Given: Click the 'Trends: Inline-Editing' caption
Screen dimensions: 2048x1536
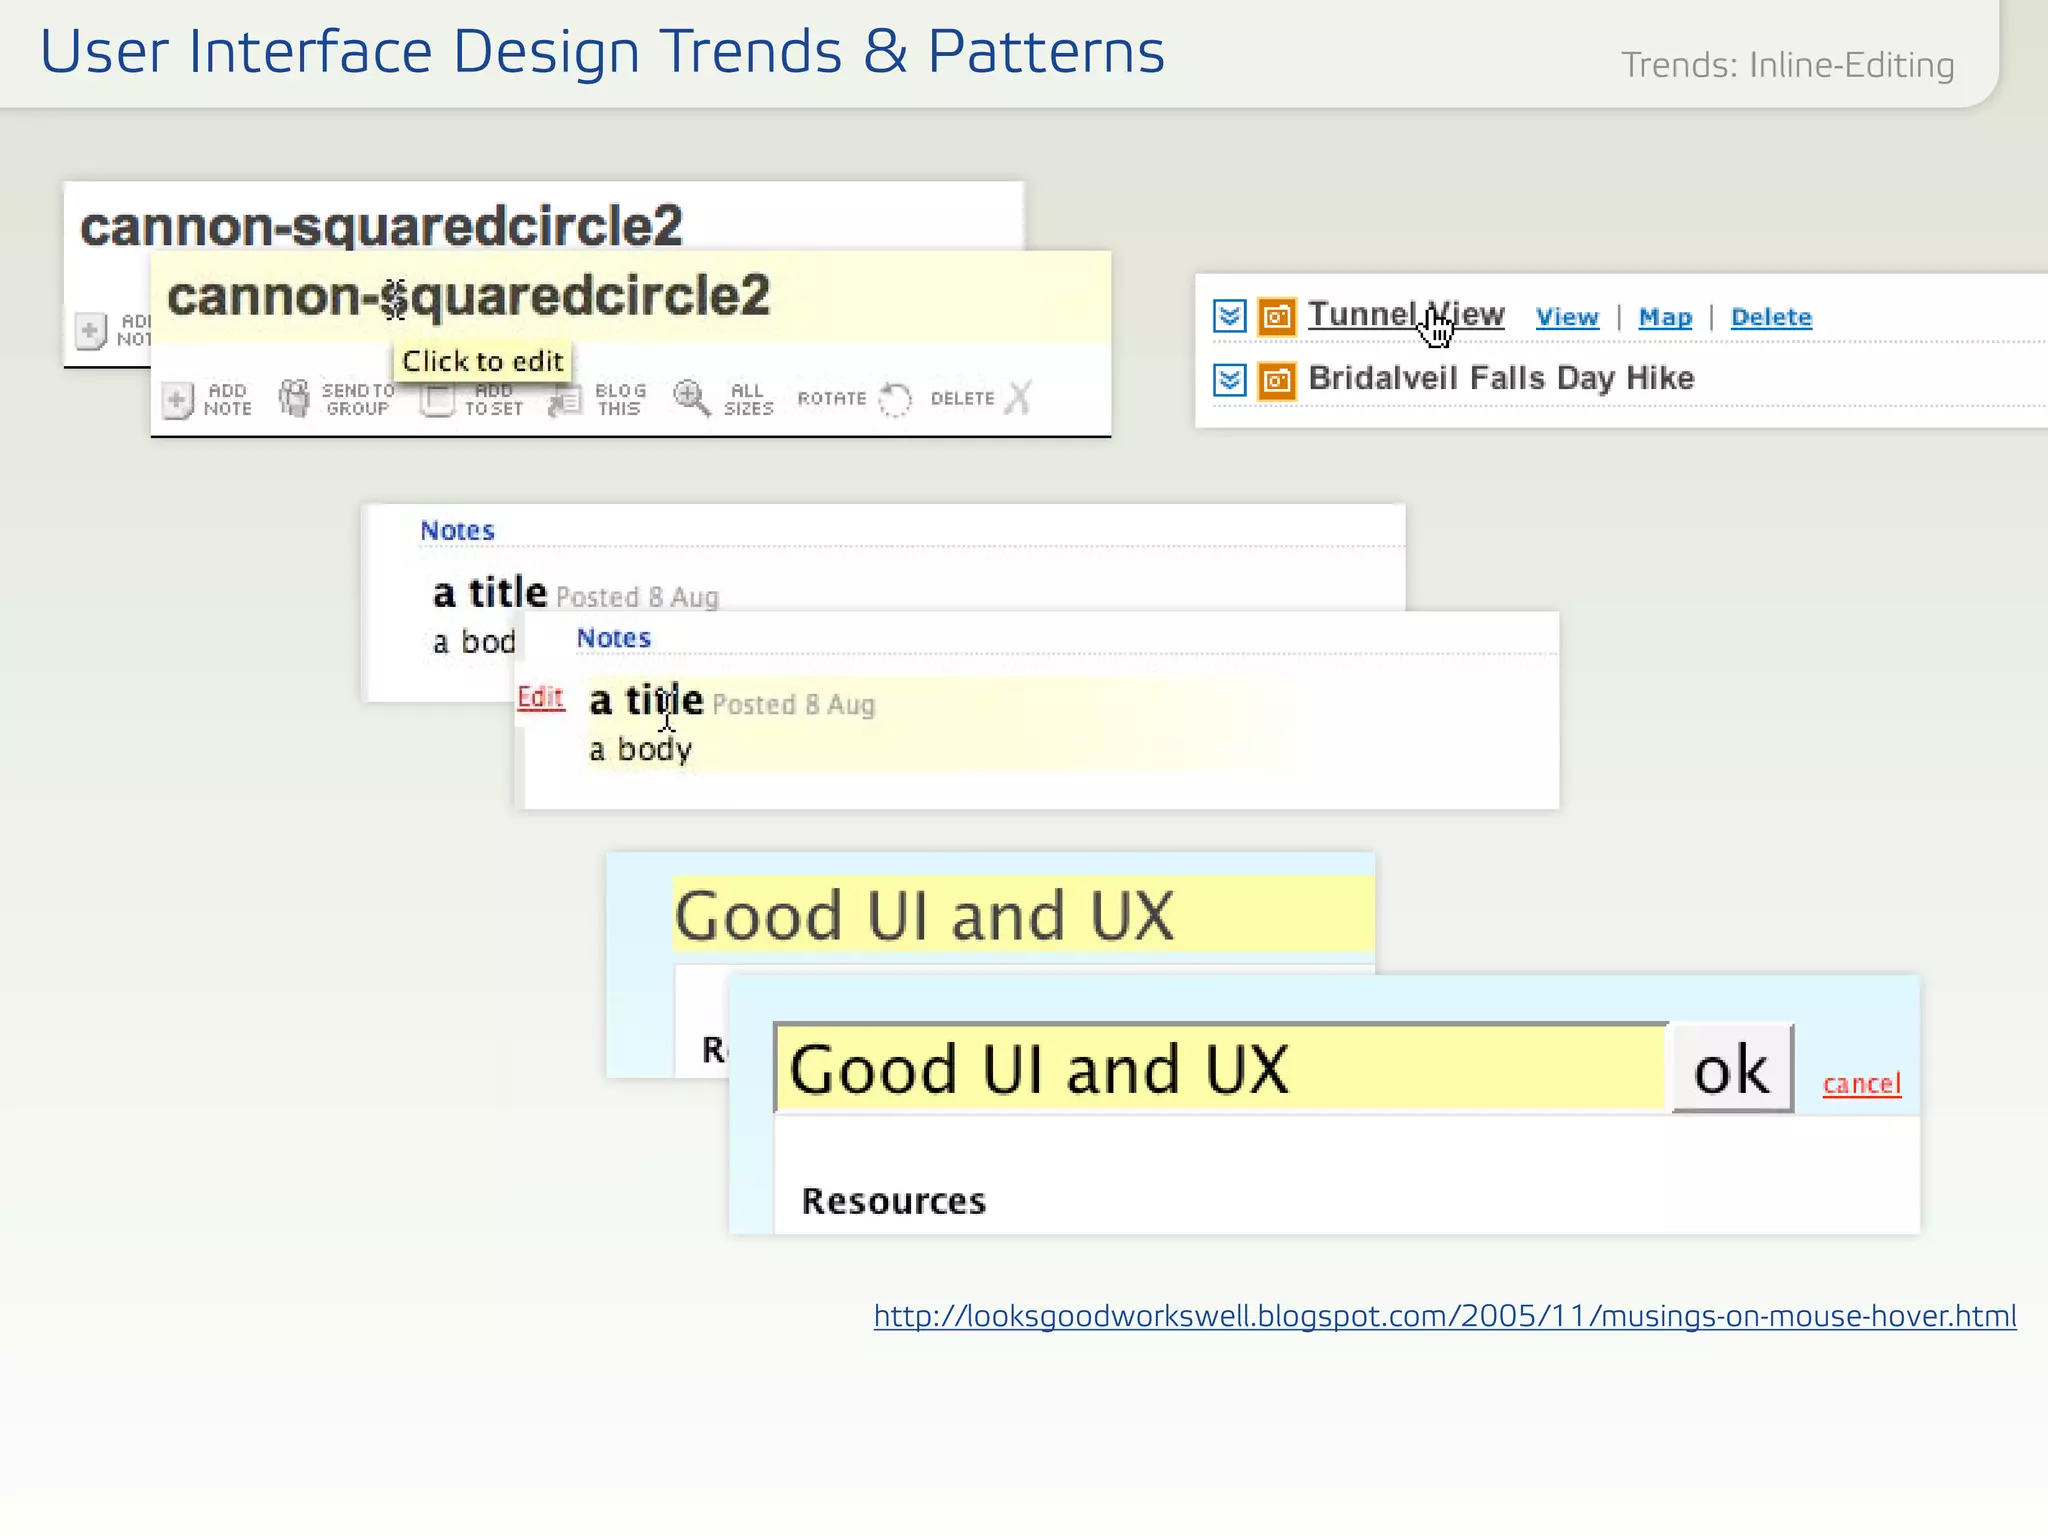Looking at the screenshot, I should (1787, 65).
